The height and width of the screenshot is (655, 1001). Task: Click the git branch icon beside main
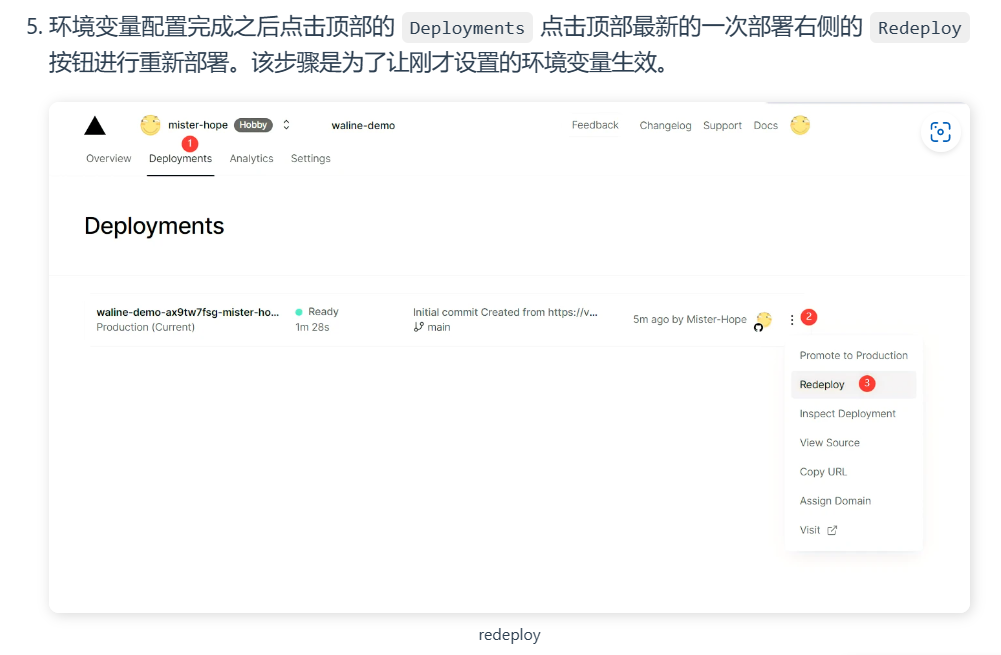[419, 327]
